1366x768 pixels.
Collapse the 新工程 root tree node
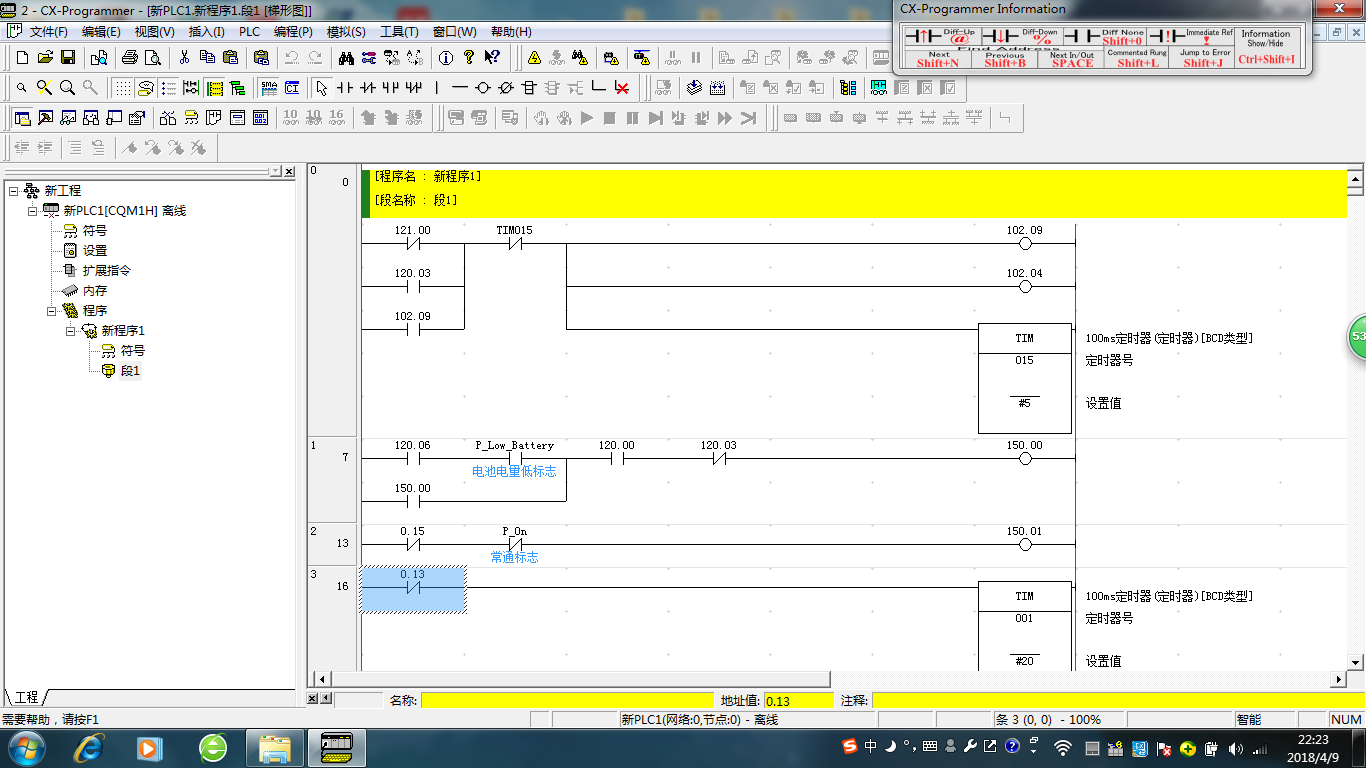[13, 191]
